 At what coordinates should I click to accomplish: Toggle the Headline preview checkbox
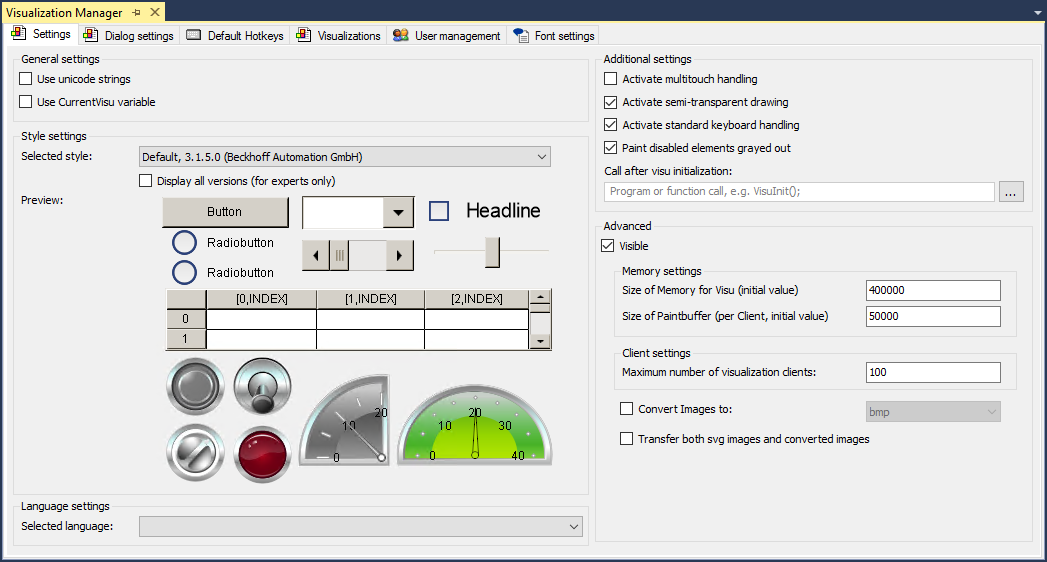pyautogui.click(x=439, y=211)
